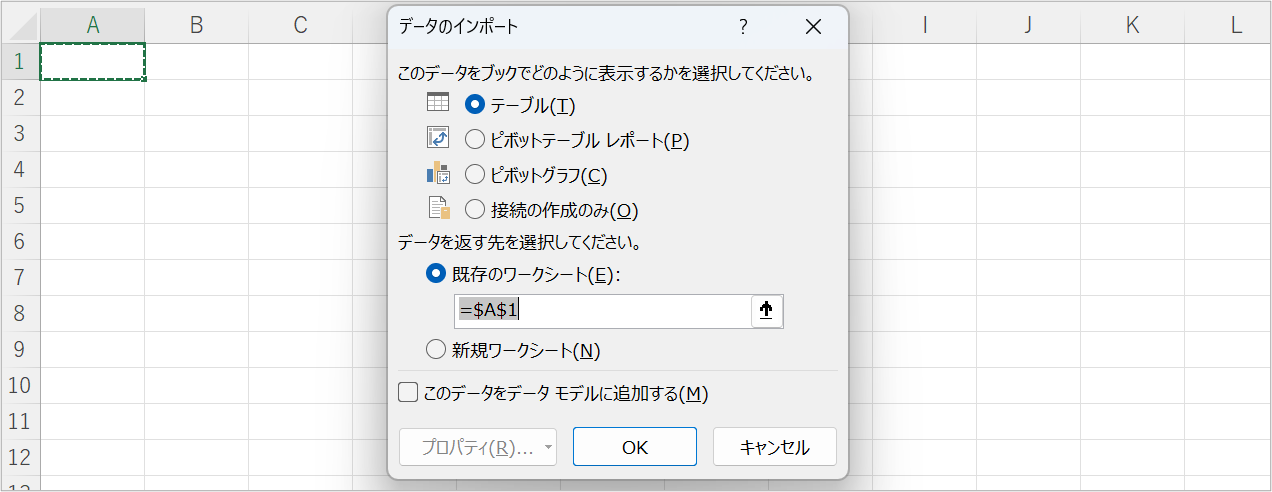
Task: Select column B header
Action: click(x=196, y=26)
